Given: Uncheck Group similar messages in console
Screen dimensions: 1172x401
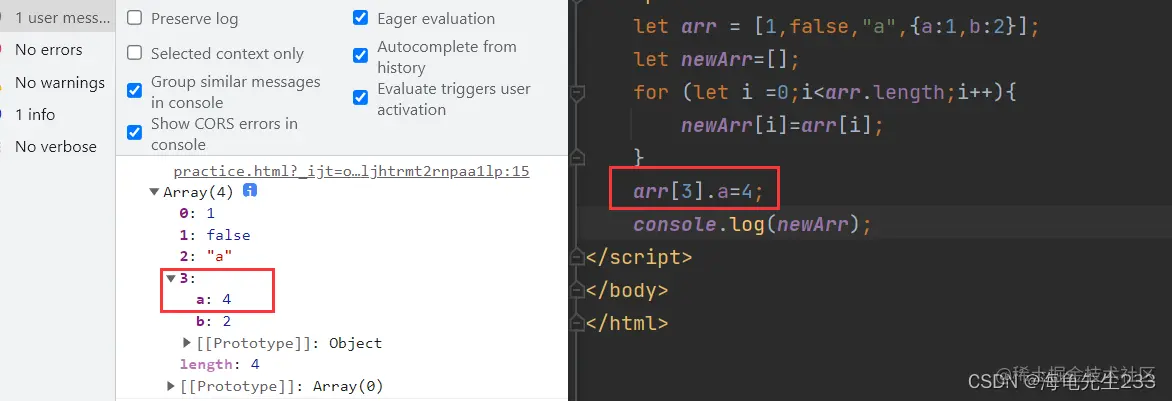Looking at the screenshot, I should (x=135, y=91).
